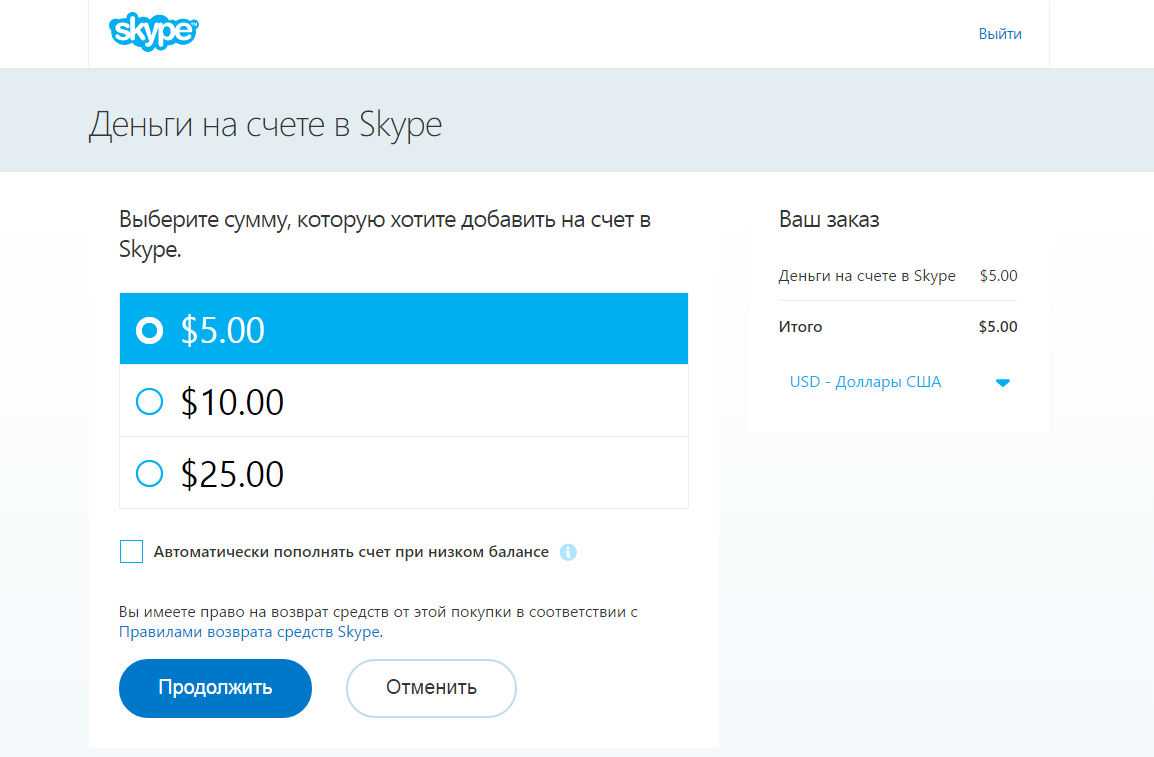The image size is (1154, 757).
Task: Click the info icon beside auto-recharge option
Action: pyautogui.click(x=568, y=552)
